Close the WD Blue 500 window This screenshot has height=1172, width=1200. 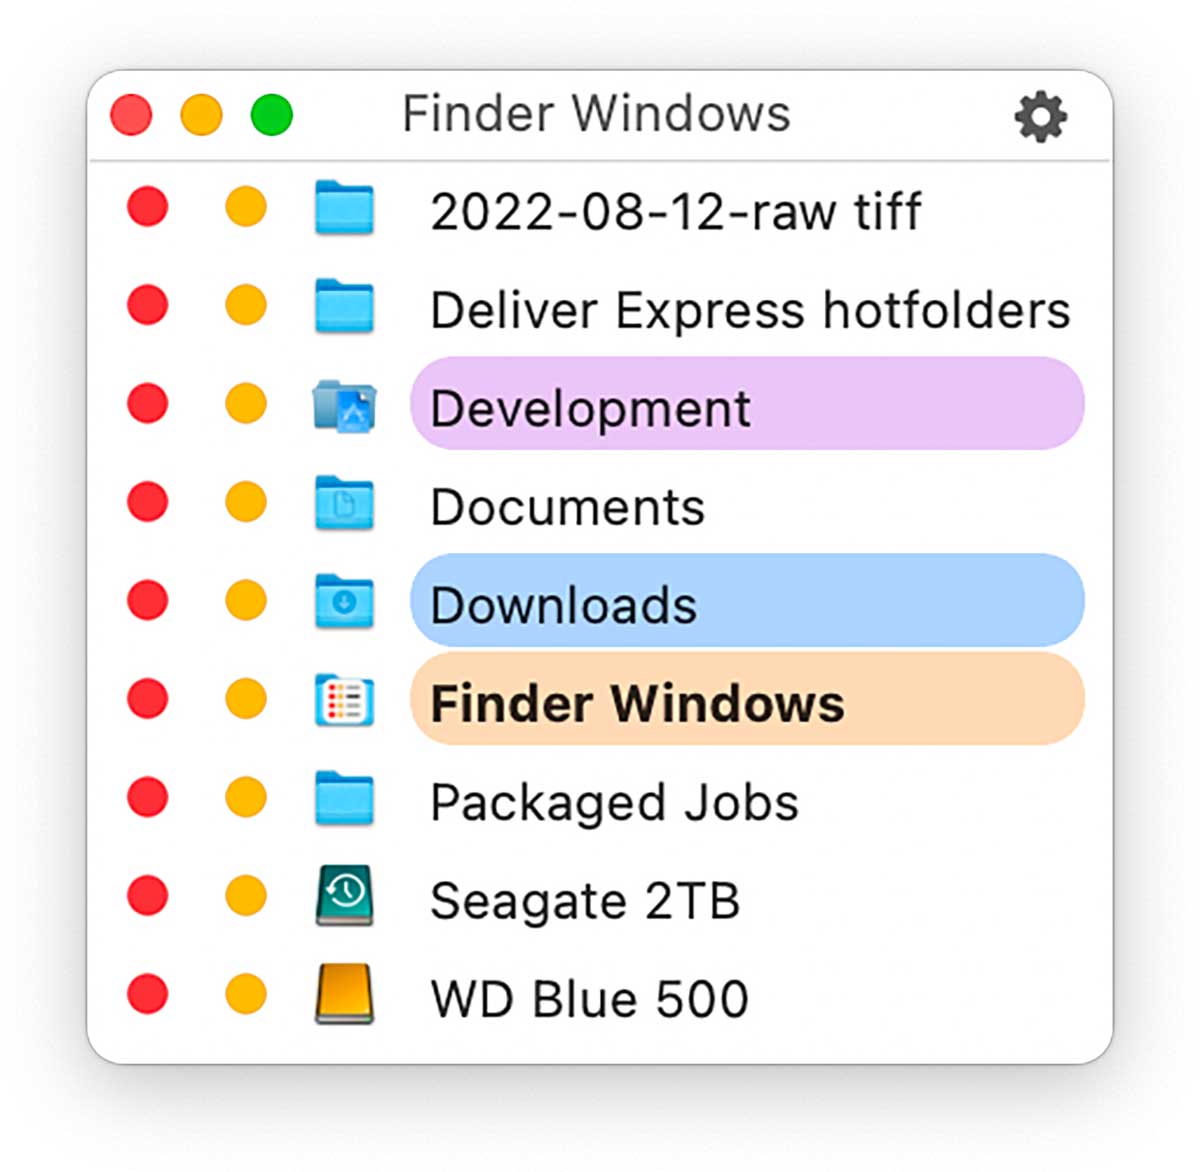tap(148, 994)
